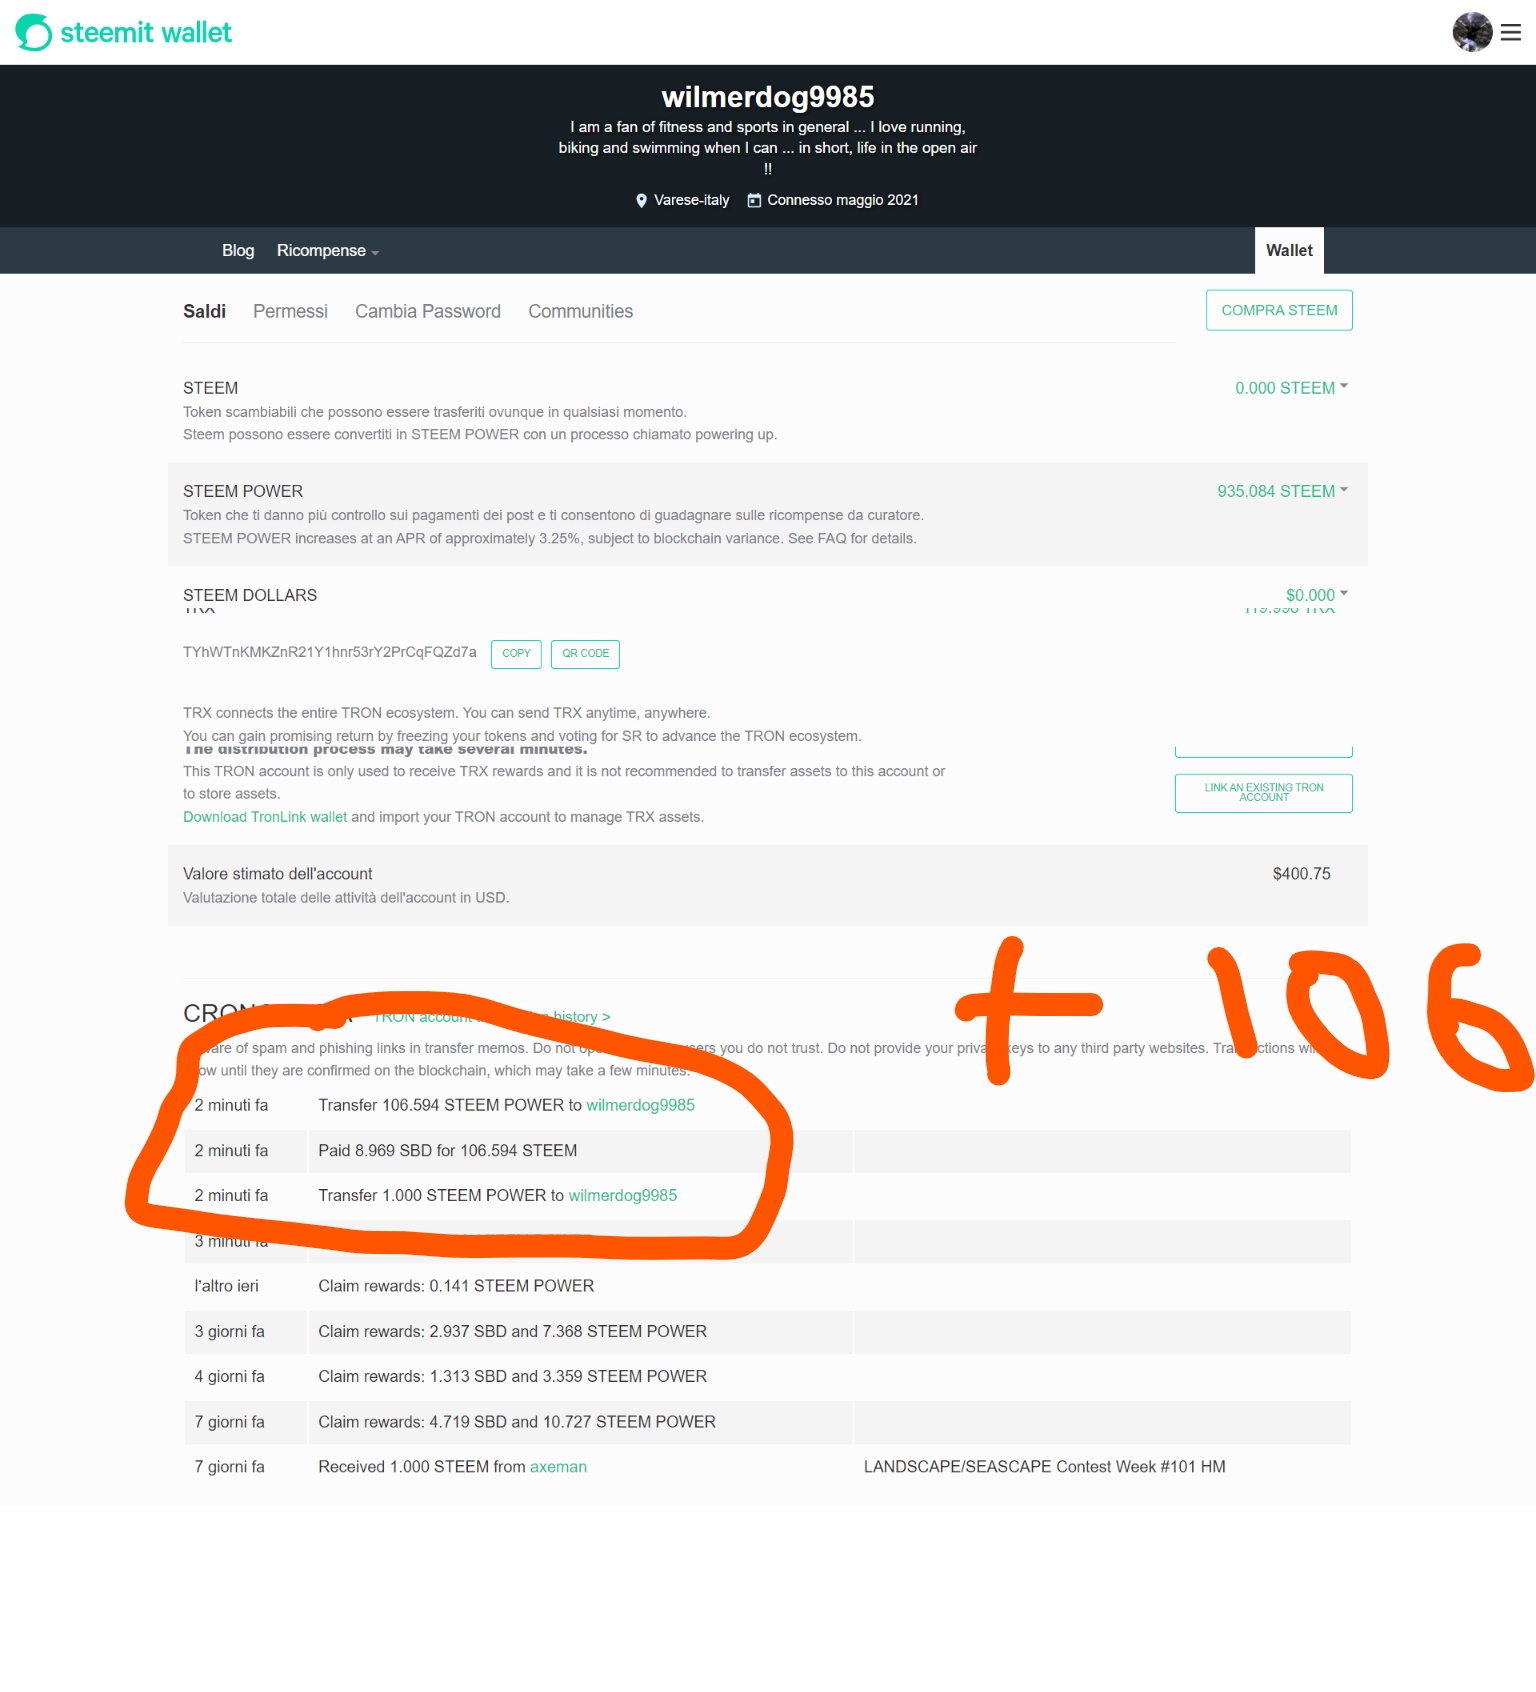1536x1692 pixels.
Task: Click the TRON address TYhWTnKMKZnR21Y1hnr53rY2PrCqFQZd7a
Action: point(330,652)
